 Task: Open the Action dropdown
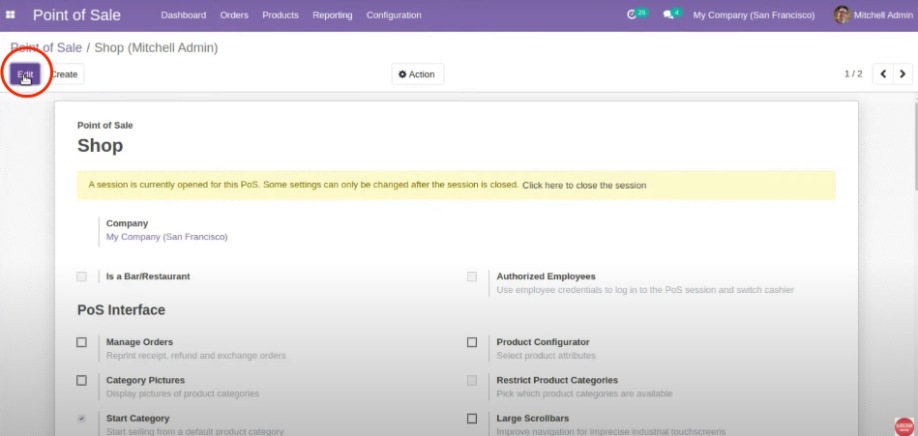[x=417, y=74]
